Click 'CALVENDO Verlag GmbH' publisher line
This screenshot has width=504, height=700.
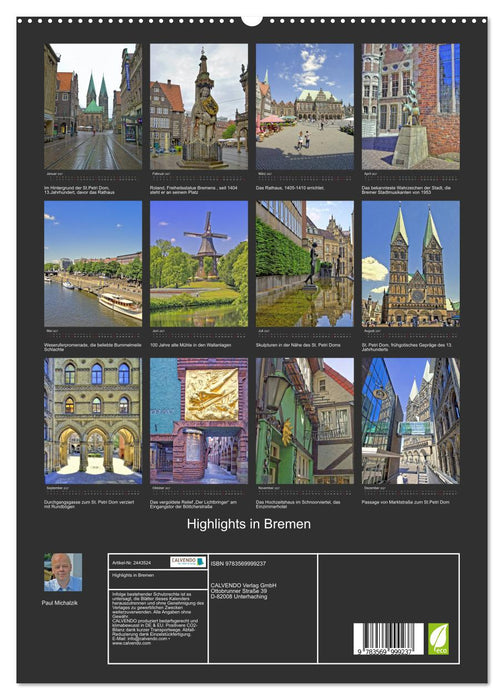pyautogui.click(x=243, y=585)
